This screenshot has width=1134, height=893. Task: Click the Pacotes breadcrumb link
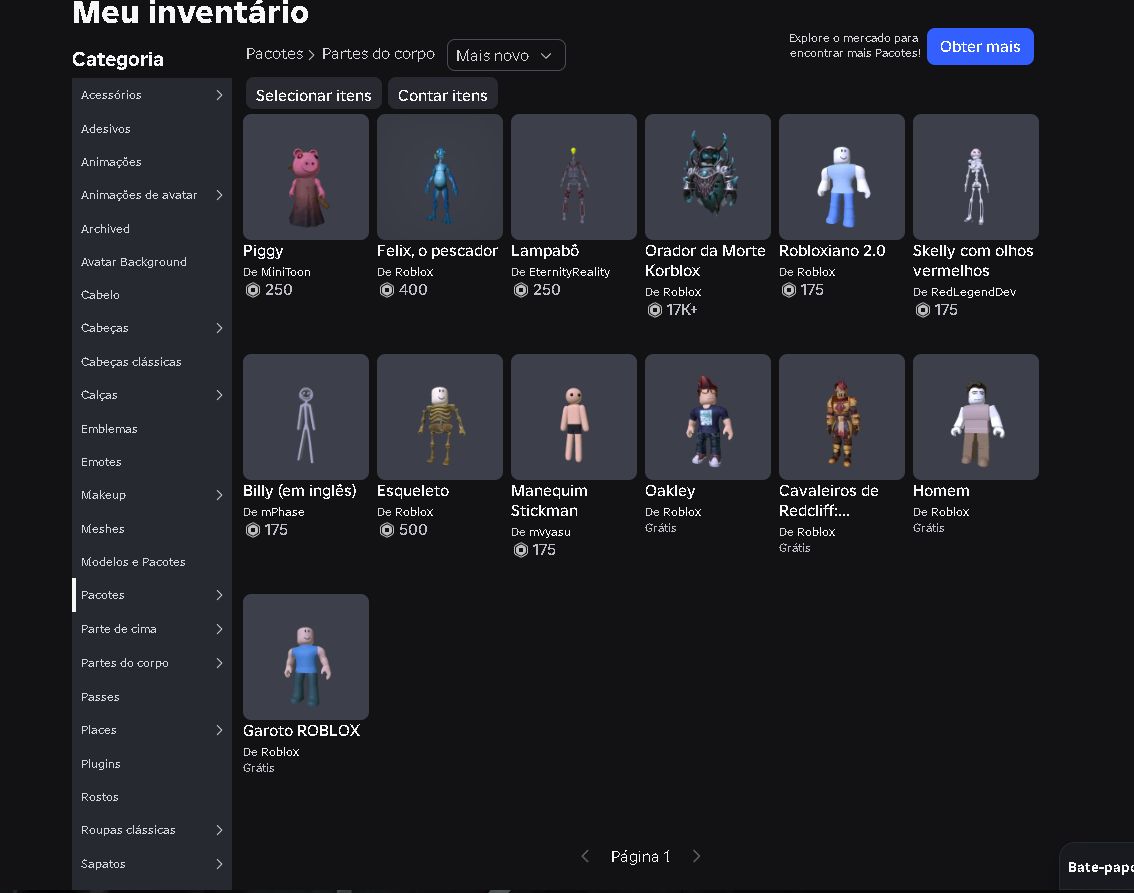click(x=274, y=54)
